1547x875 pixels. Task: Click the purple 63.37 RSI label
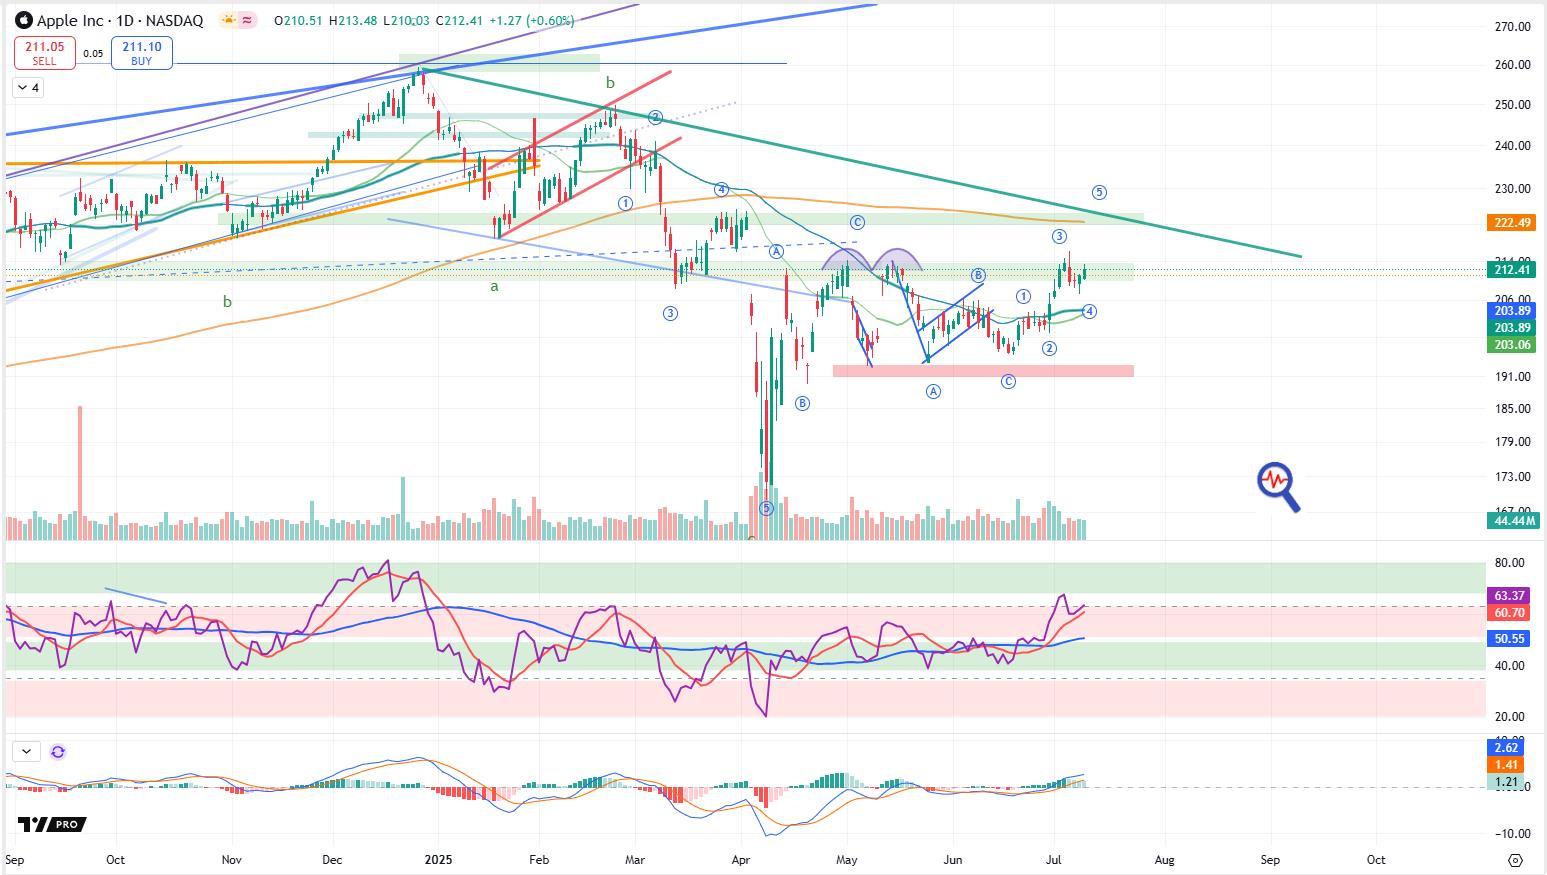coord(1509,596)
